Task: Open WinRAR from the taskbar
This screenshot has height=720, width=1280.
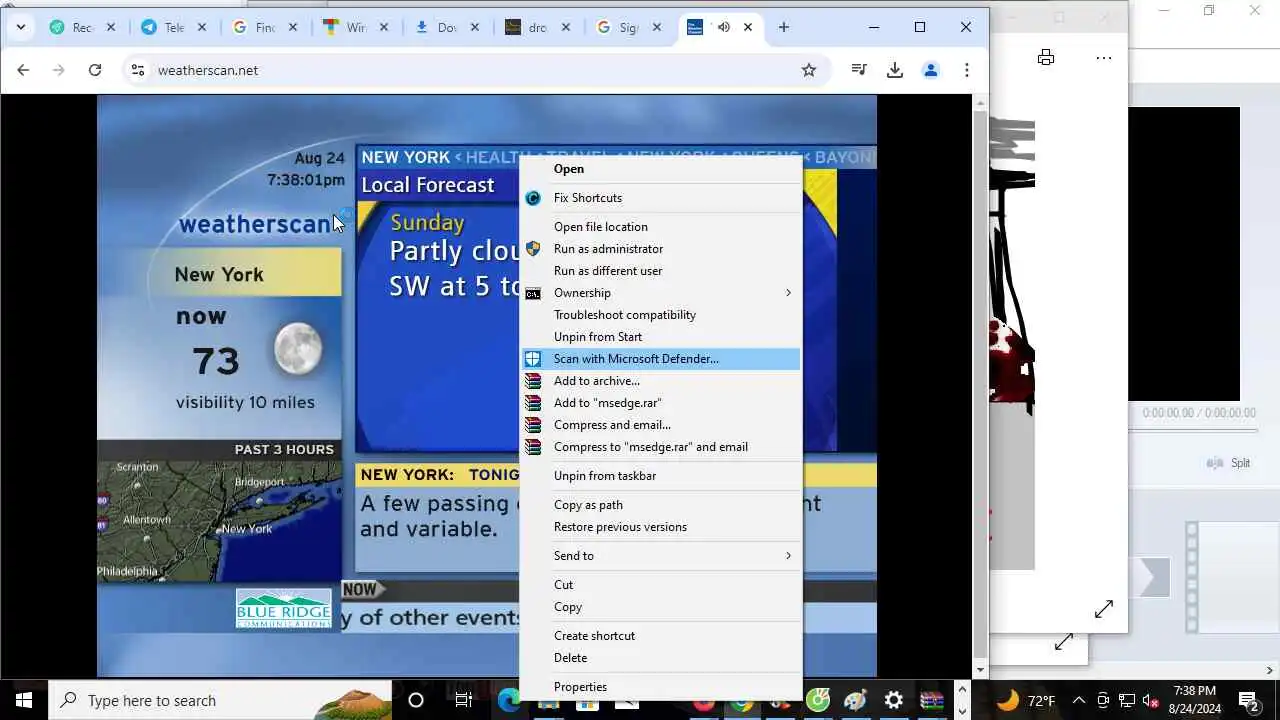Action: pyautogui.click(x=932, y=700)
